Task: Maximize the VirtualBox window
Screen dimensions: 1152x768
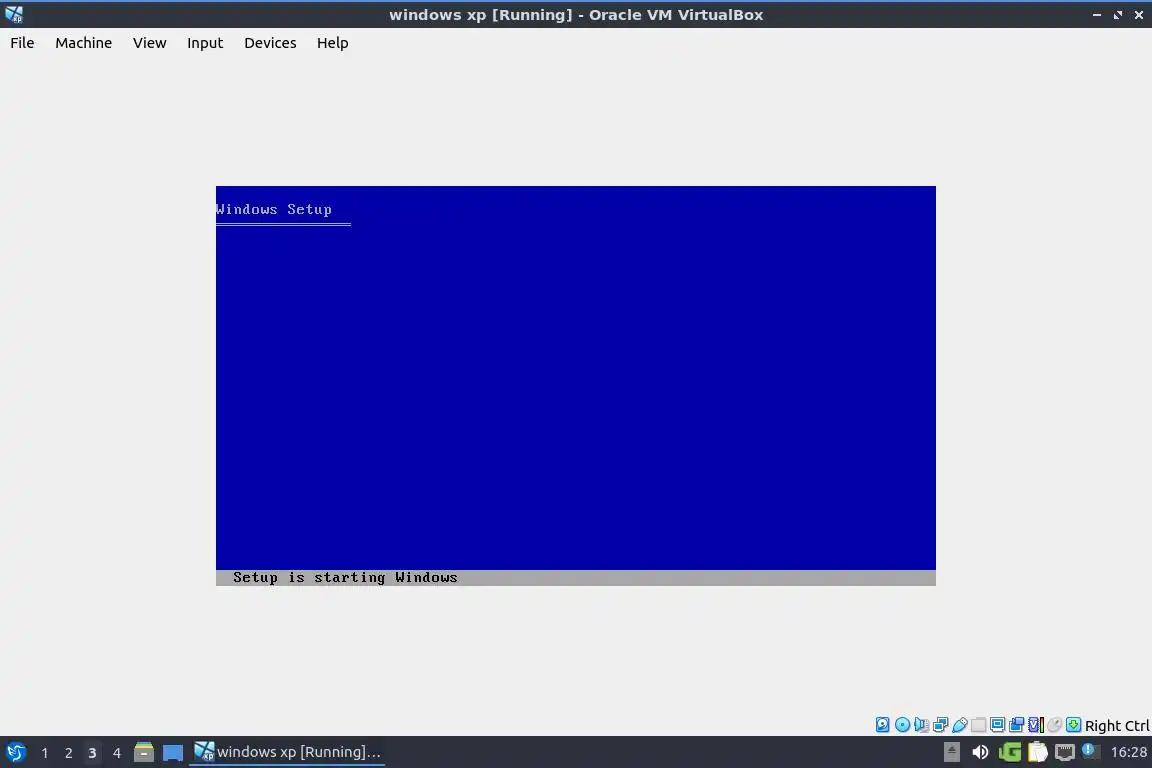Action: click(1117, 15)
